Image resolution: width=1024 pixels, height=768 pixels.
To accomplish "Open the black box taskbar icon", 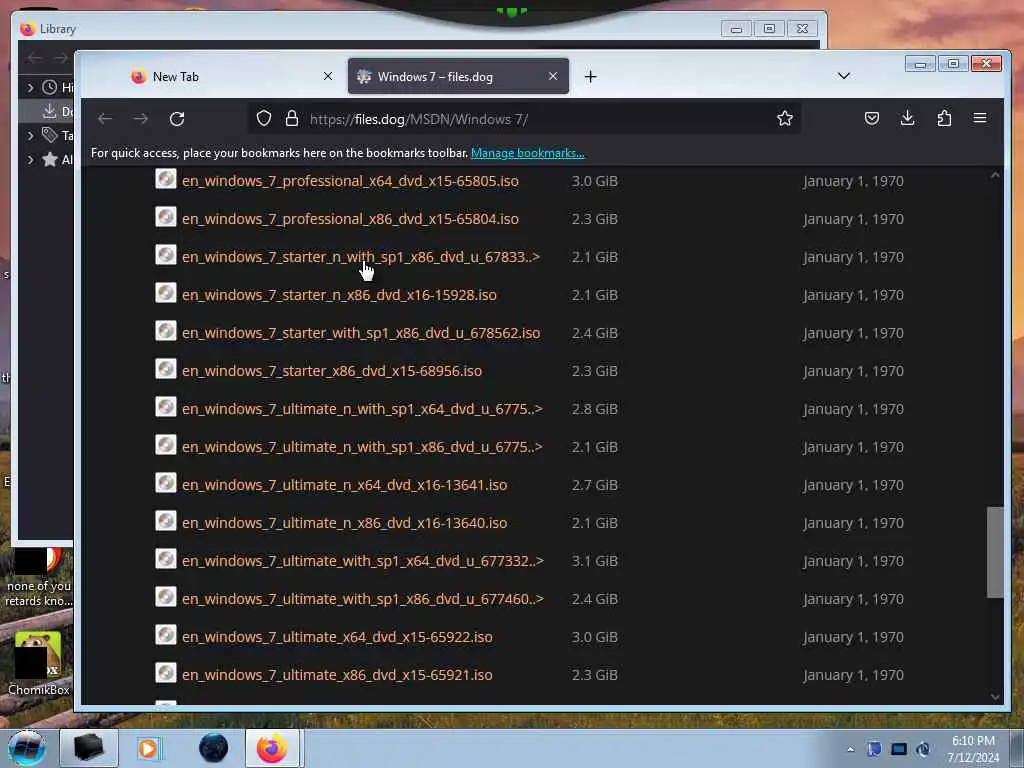I will coord(88,748).
